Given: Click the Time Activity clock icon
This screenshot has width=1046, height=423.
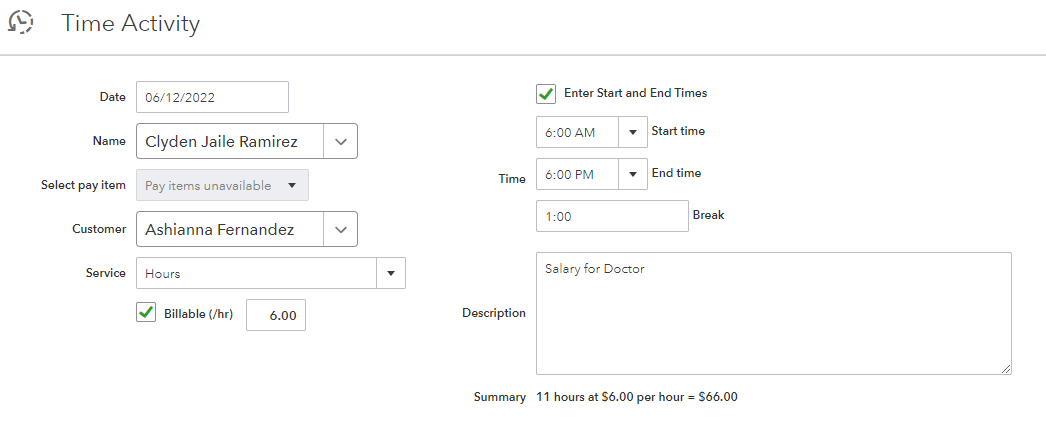Looking at the screenshot, I should pyautogui.click(x=21, y=22).
